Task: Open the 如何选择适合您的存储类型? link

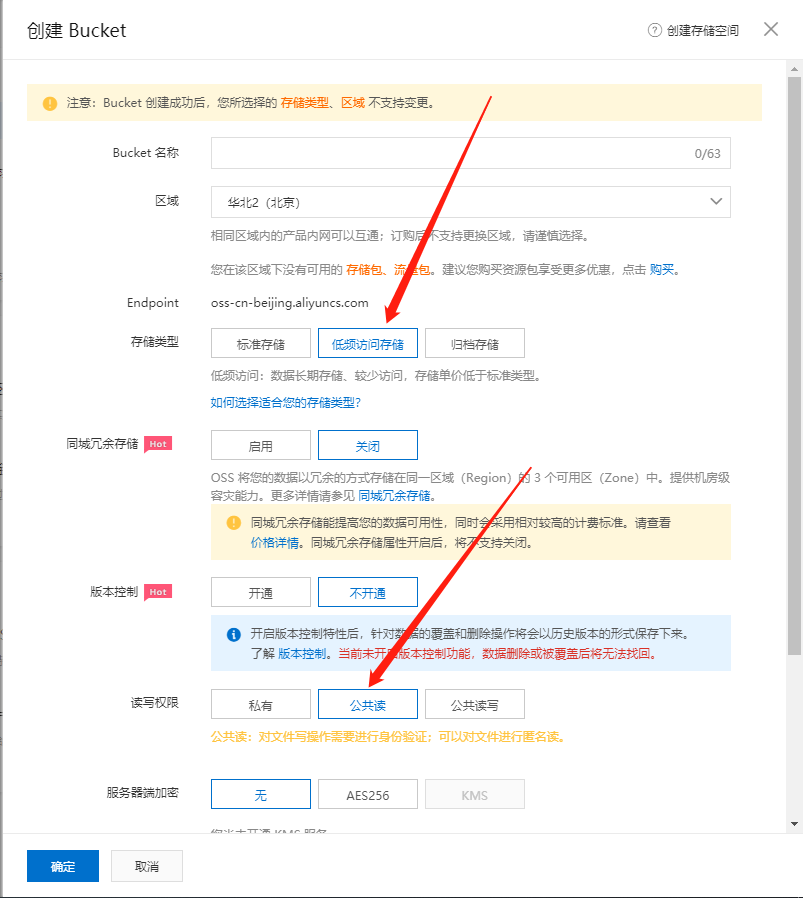Action: point(285,403)
